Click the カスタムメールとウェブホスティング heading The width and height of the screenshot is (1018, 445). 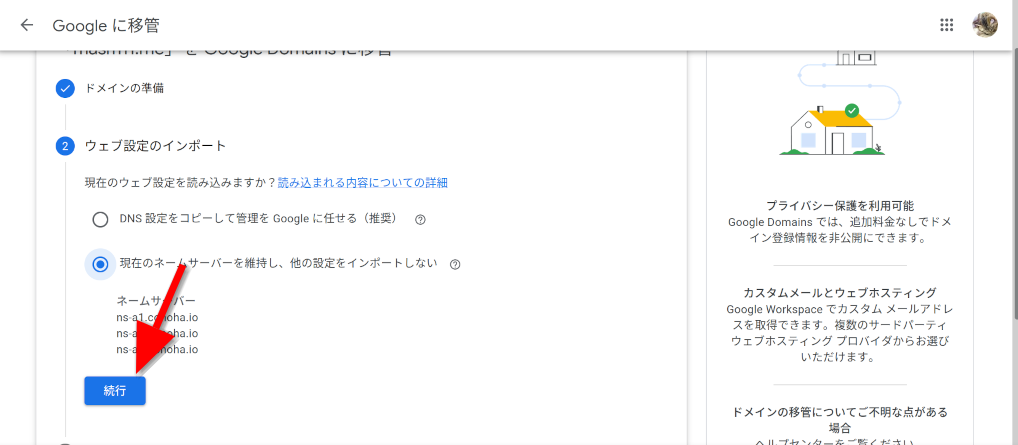point(839,292)
